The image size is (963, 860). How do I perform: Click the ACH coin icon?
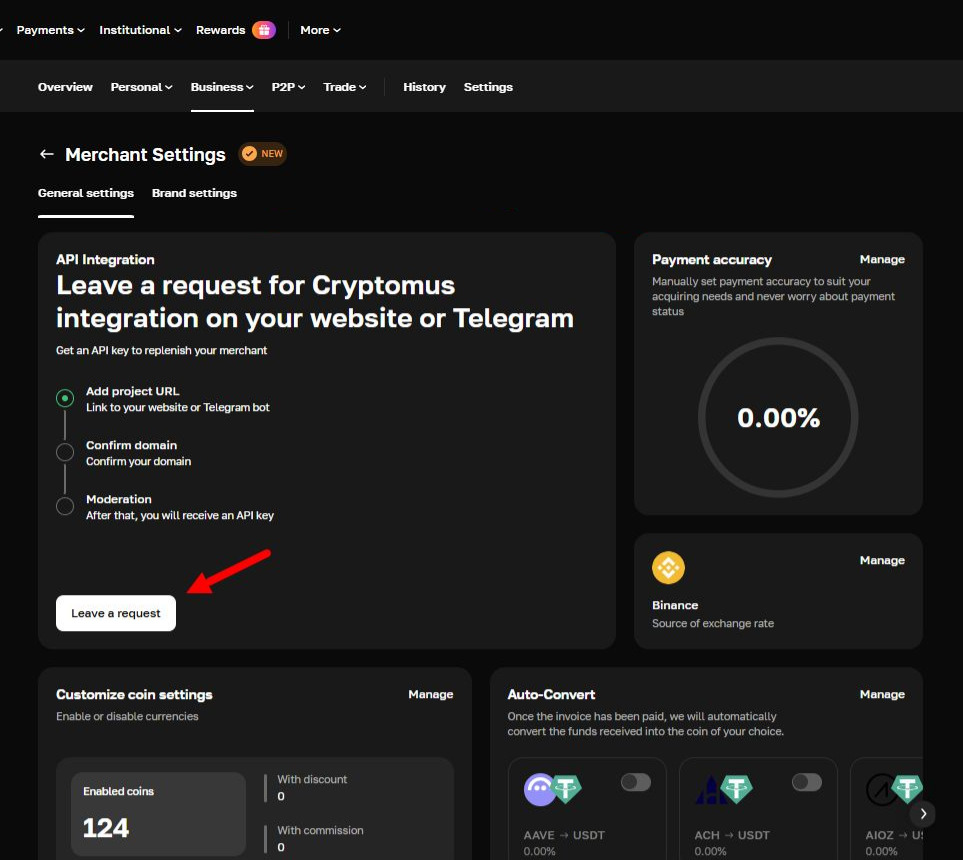coord(711,790)
